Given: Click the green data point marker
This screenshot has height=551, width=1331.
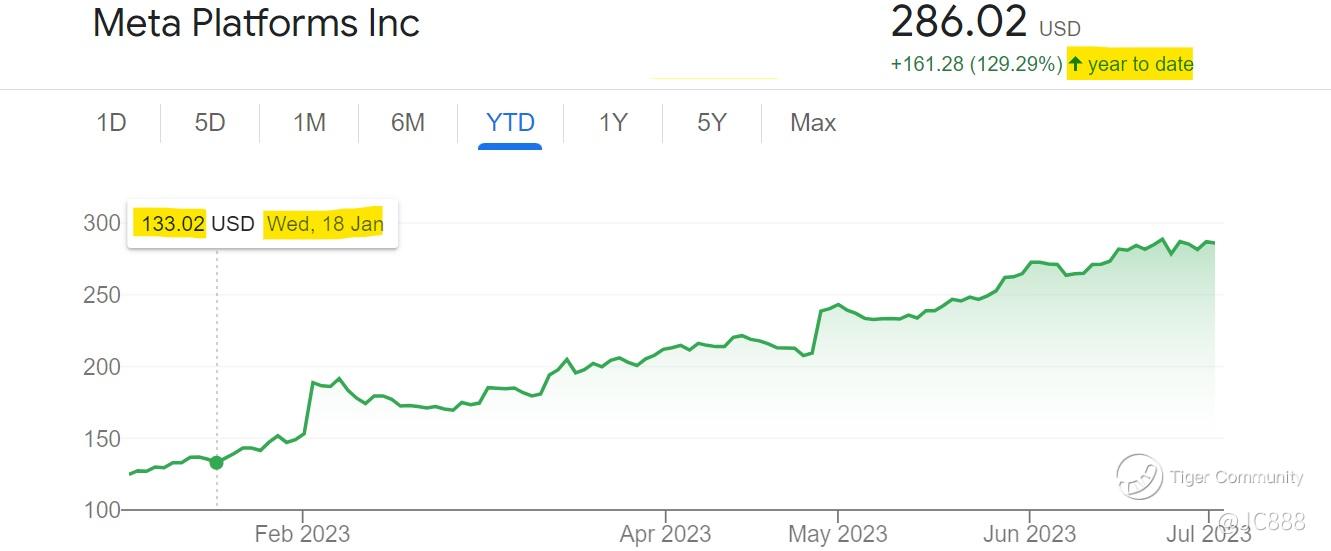Looking at the screenshot, I should click(216, 462).
